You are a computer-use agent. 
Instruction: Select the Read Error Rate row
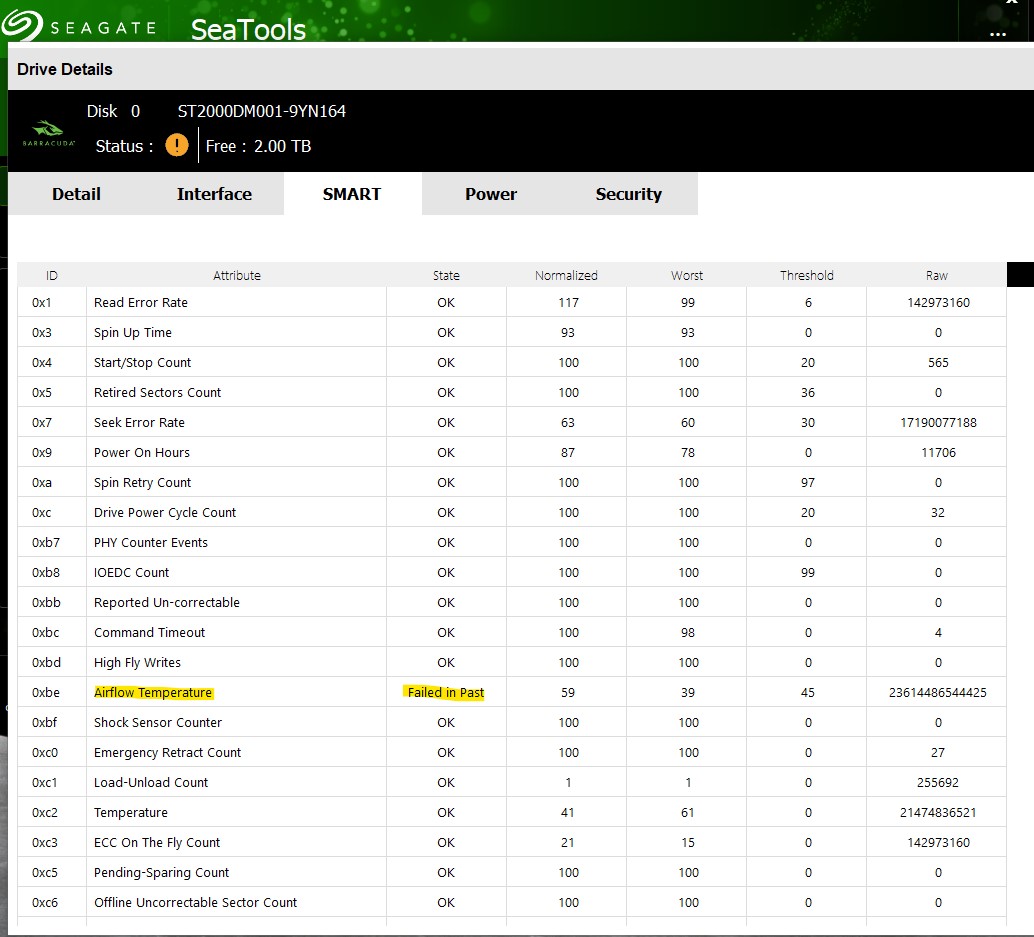pos(141,302)
